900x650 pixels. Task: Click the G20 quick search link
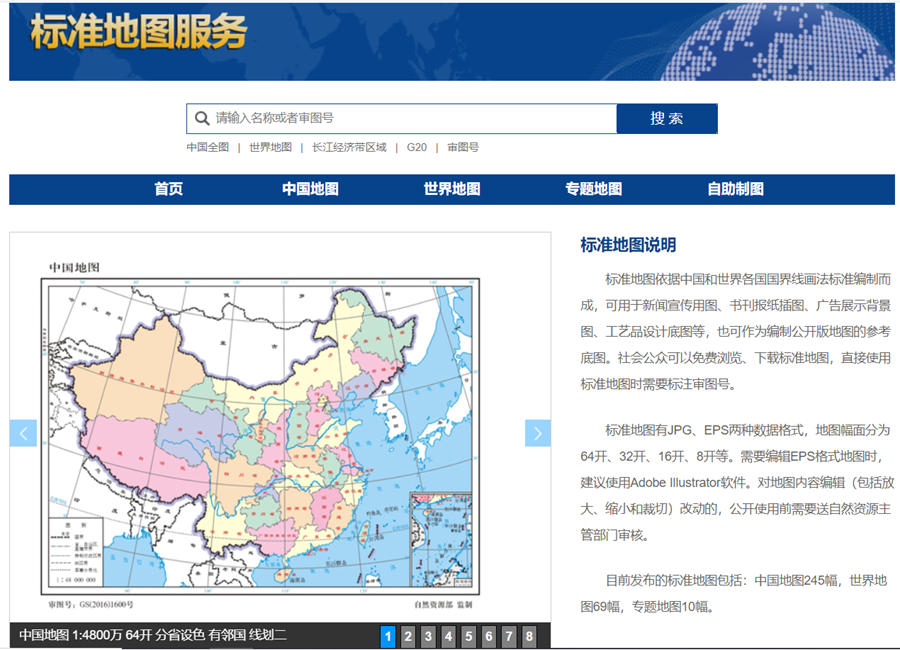416,147
